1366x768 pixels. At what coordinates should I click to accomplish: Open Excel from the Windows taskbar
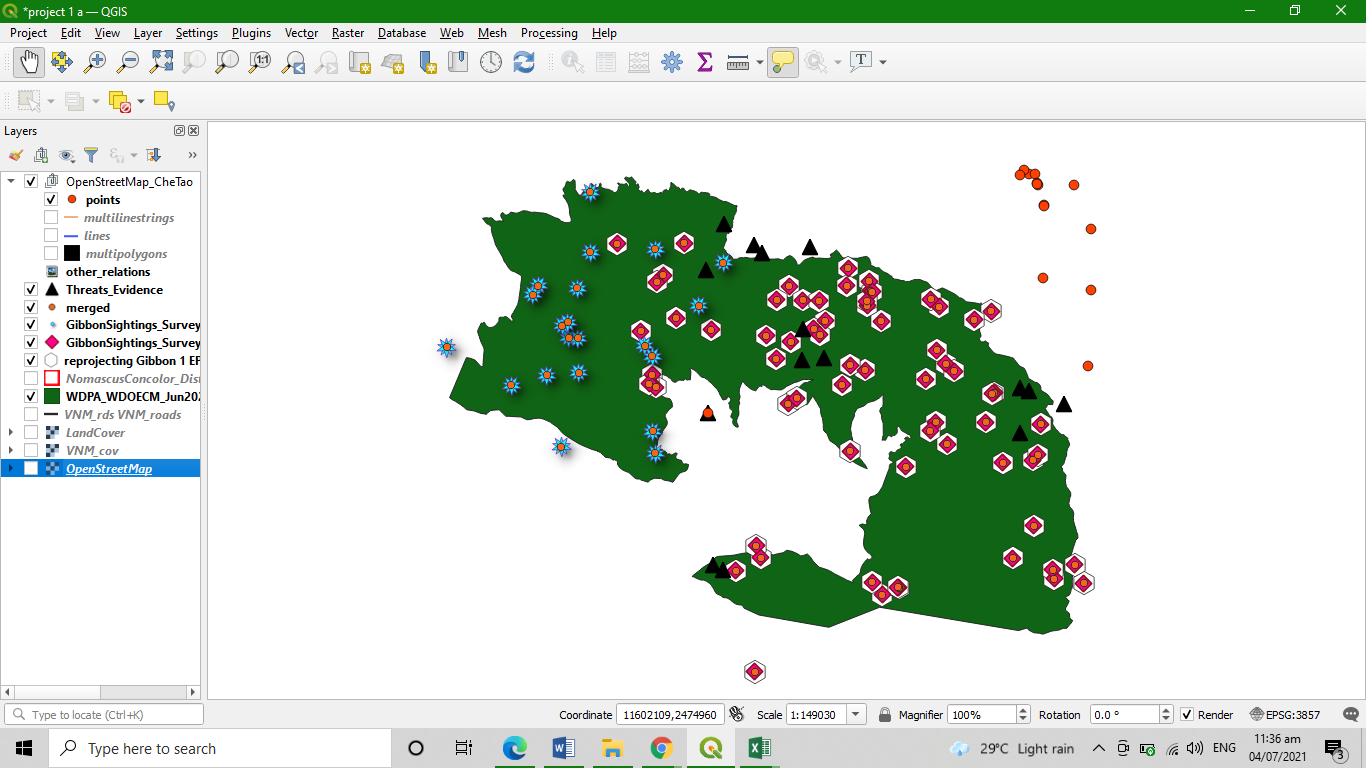(x=759, y=748)
